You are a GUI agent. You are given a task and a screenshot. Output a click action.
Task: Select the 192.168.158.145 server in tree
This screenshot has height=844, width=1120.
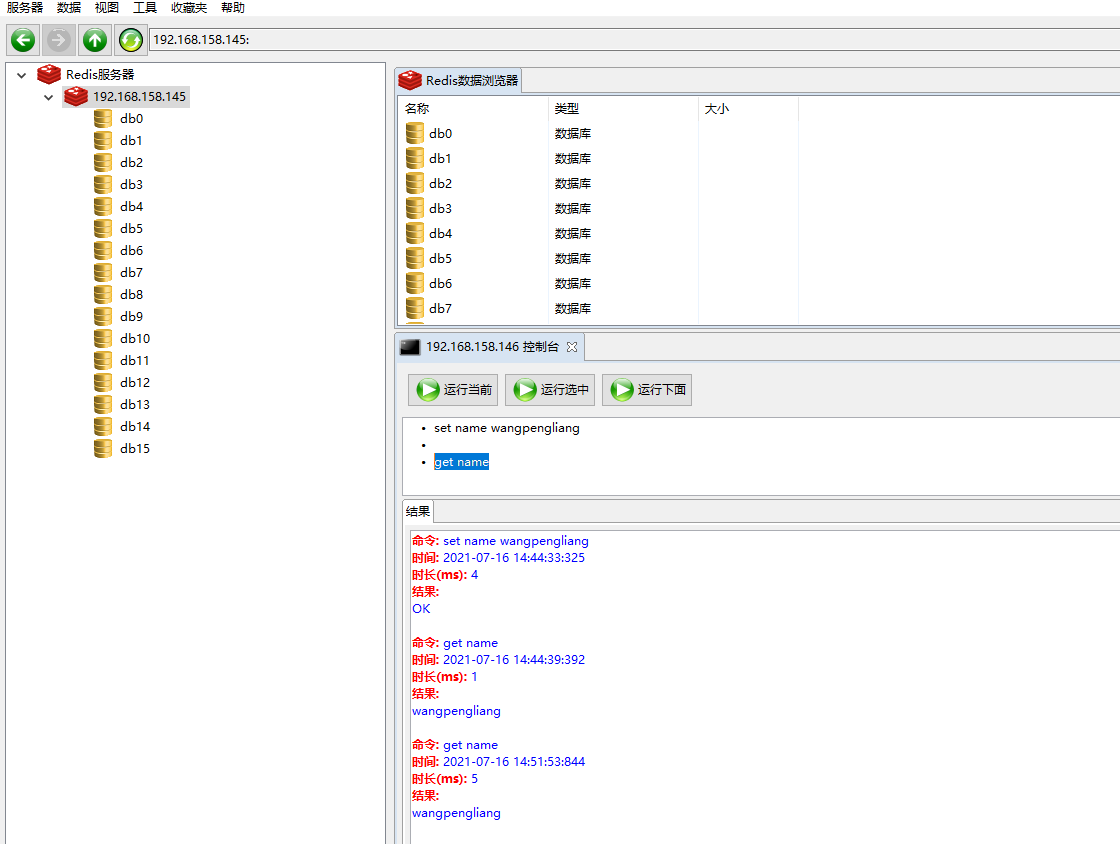point(126,96)
